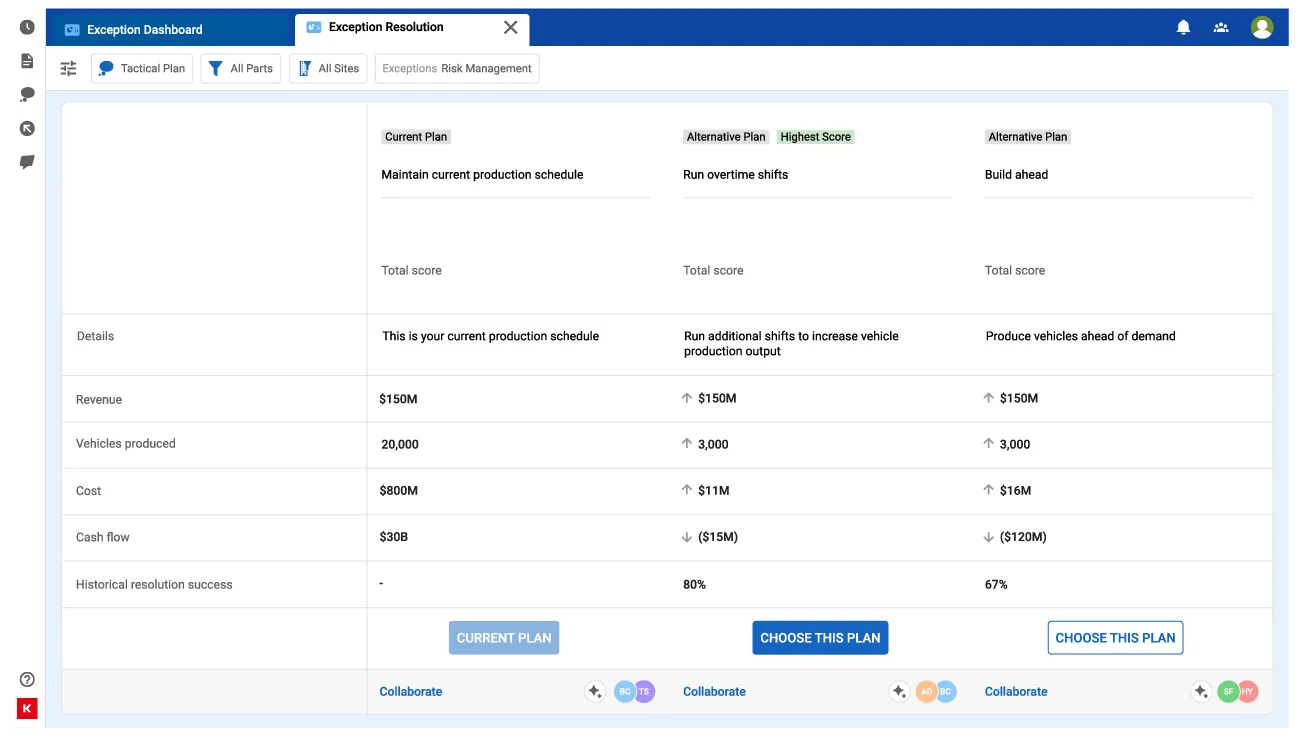Click the AI sparkle icon under Run overtime shifts

click(899, 691)
